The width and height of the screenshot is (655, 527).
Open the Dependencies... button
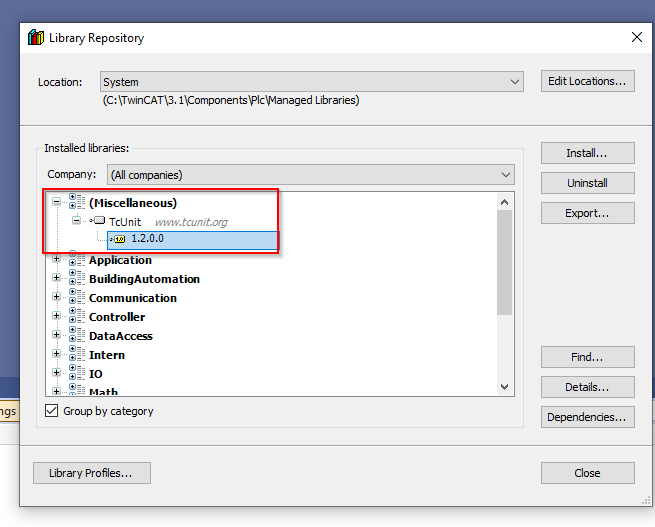tap(588, 417)
